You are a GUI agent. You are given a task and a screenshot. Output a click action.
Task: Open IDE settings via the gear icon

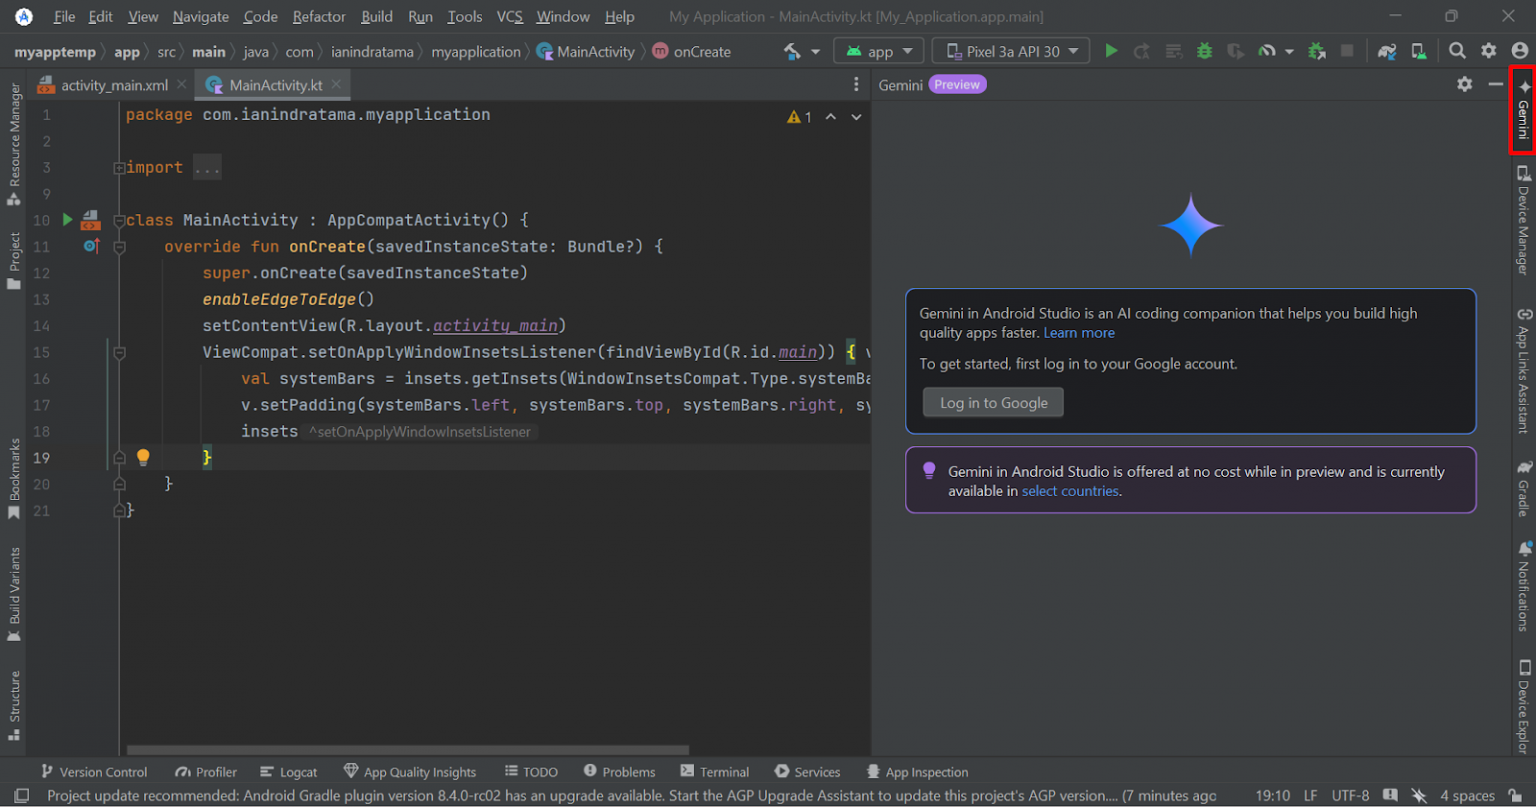1489,50
